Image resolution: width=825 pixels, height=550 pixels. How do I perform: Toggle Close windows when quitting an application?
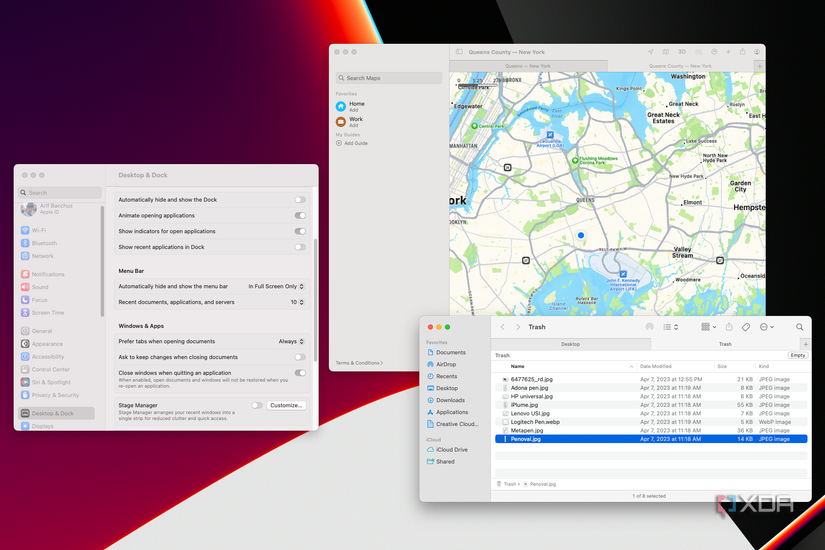[300, 373]
